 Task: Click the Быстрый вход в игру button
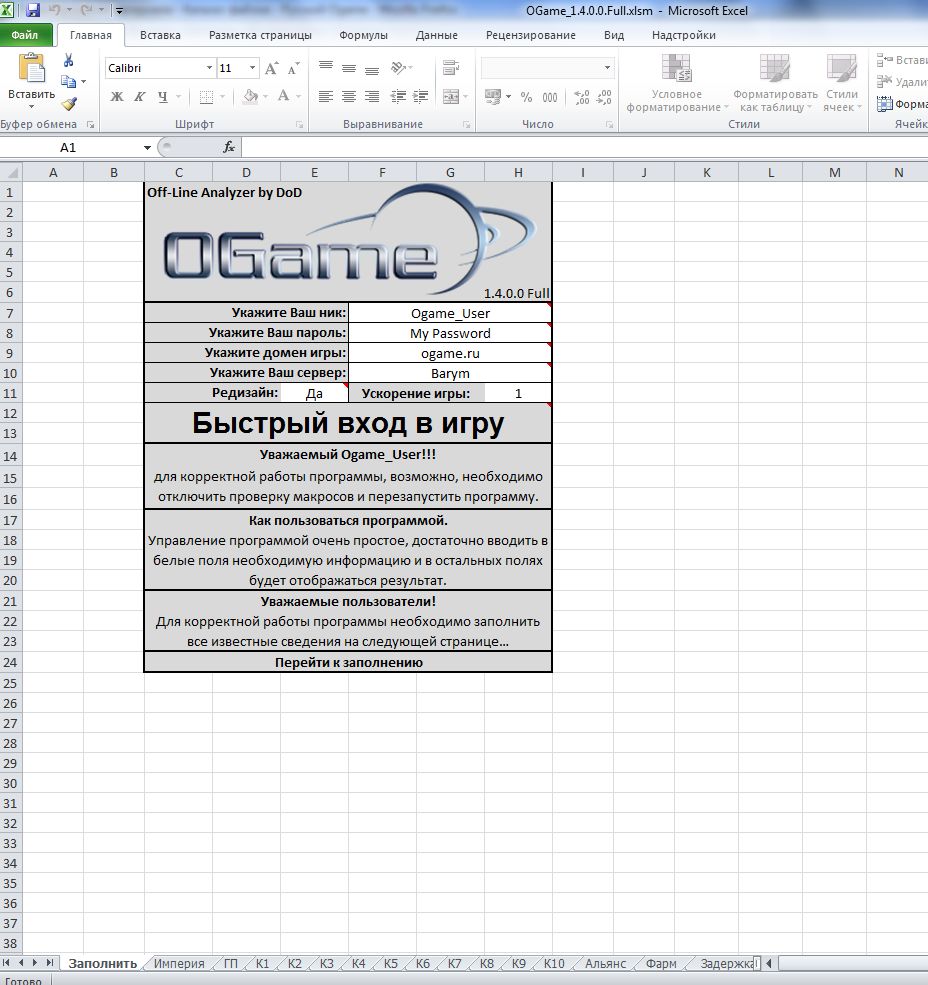pos(348,423)
